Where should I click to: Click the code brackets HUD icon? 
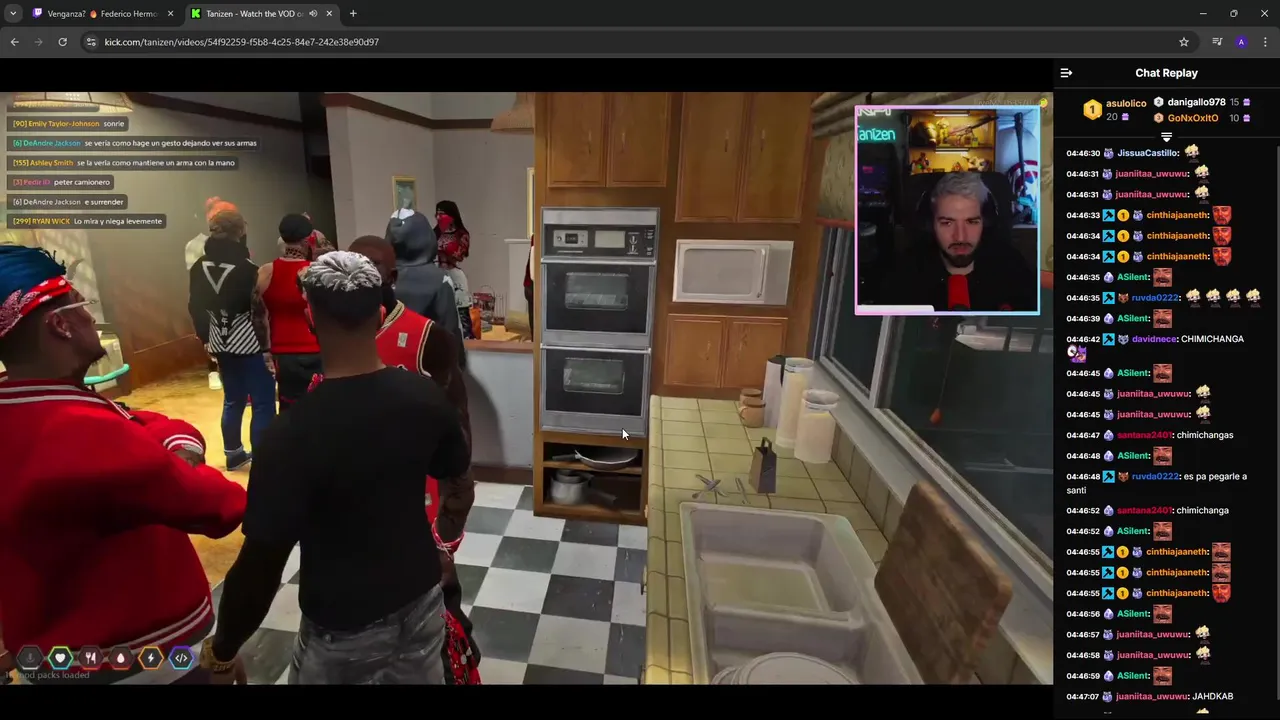181,657
